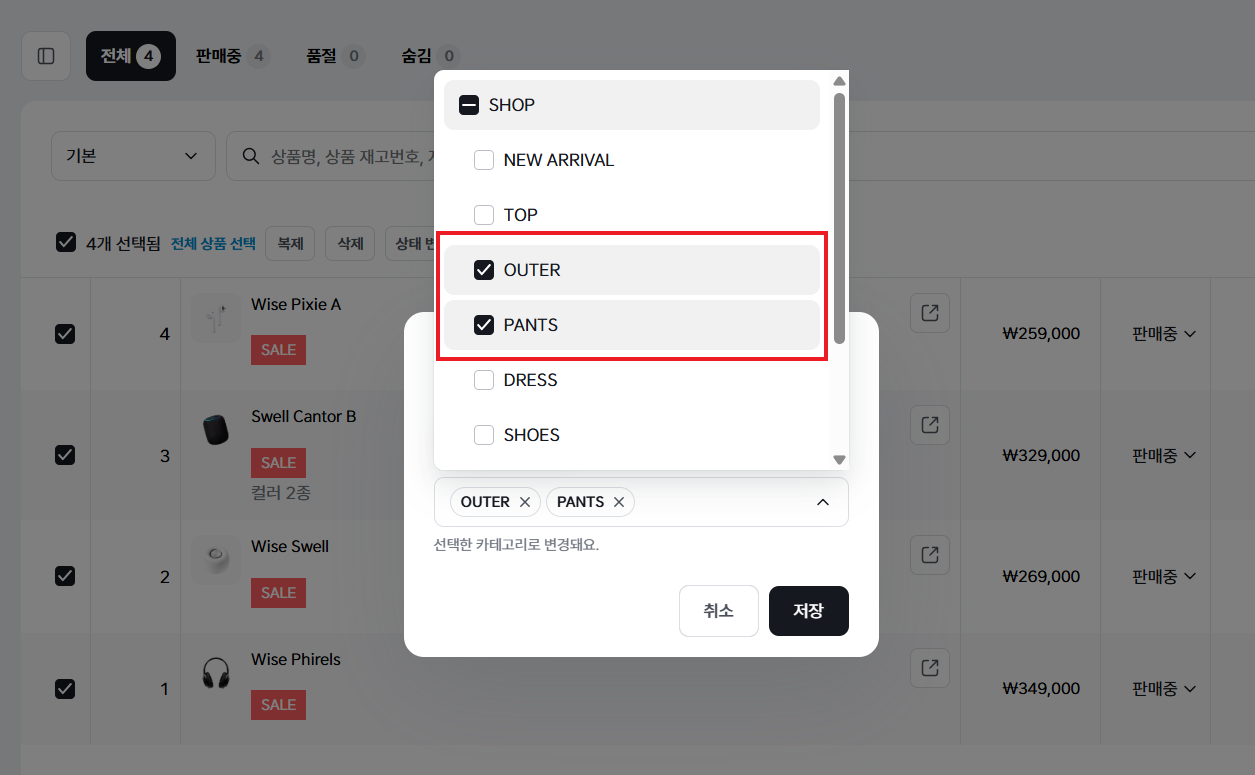This screenshot has height=775, width=1255.
Task: Toggle the SHOP parent category checkbox
Action: [x=469, y=105]
